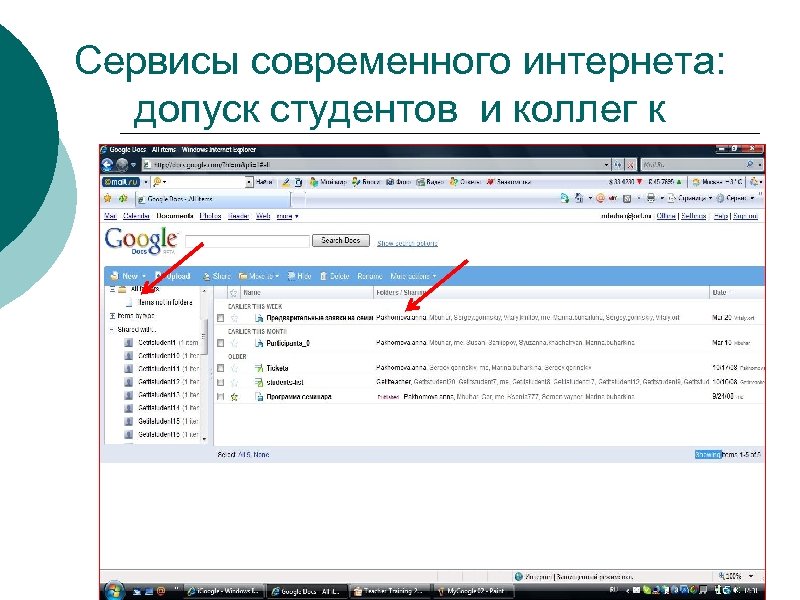This screenshot has width=800, height=600.
Task: Click the Favorites star icon
Action: tap(108, 198)
